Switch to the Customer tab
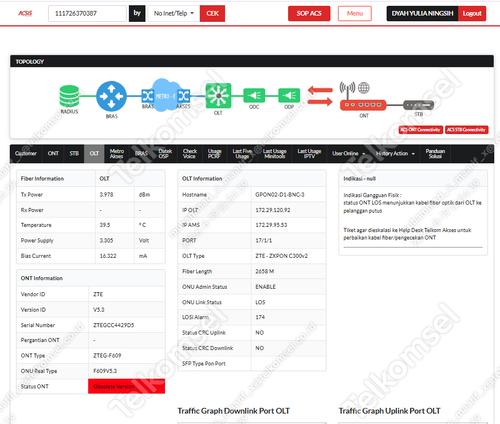 click(x=26, y=153)
